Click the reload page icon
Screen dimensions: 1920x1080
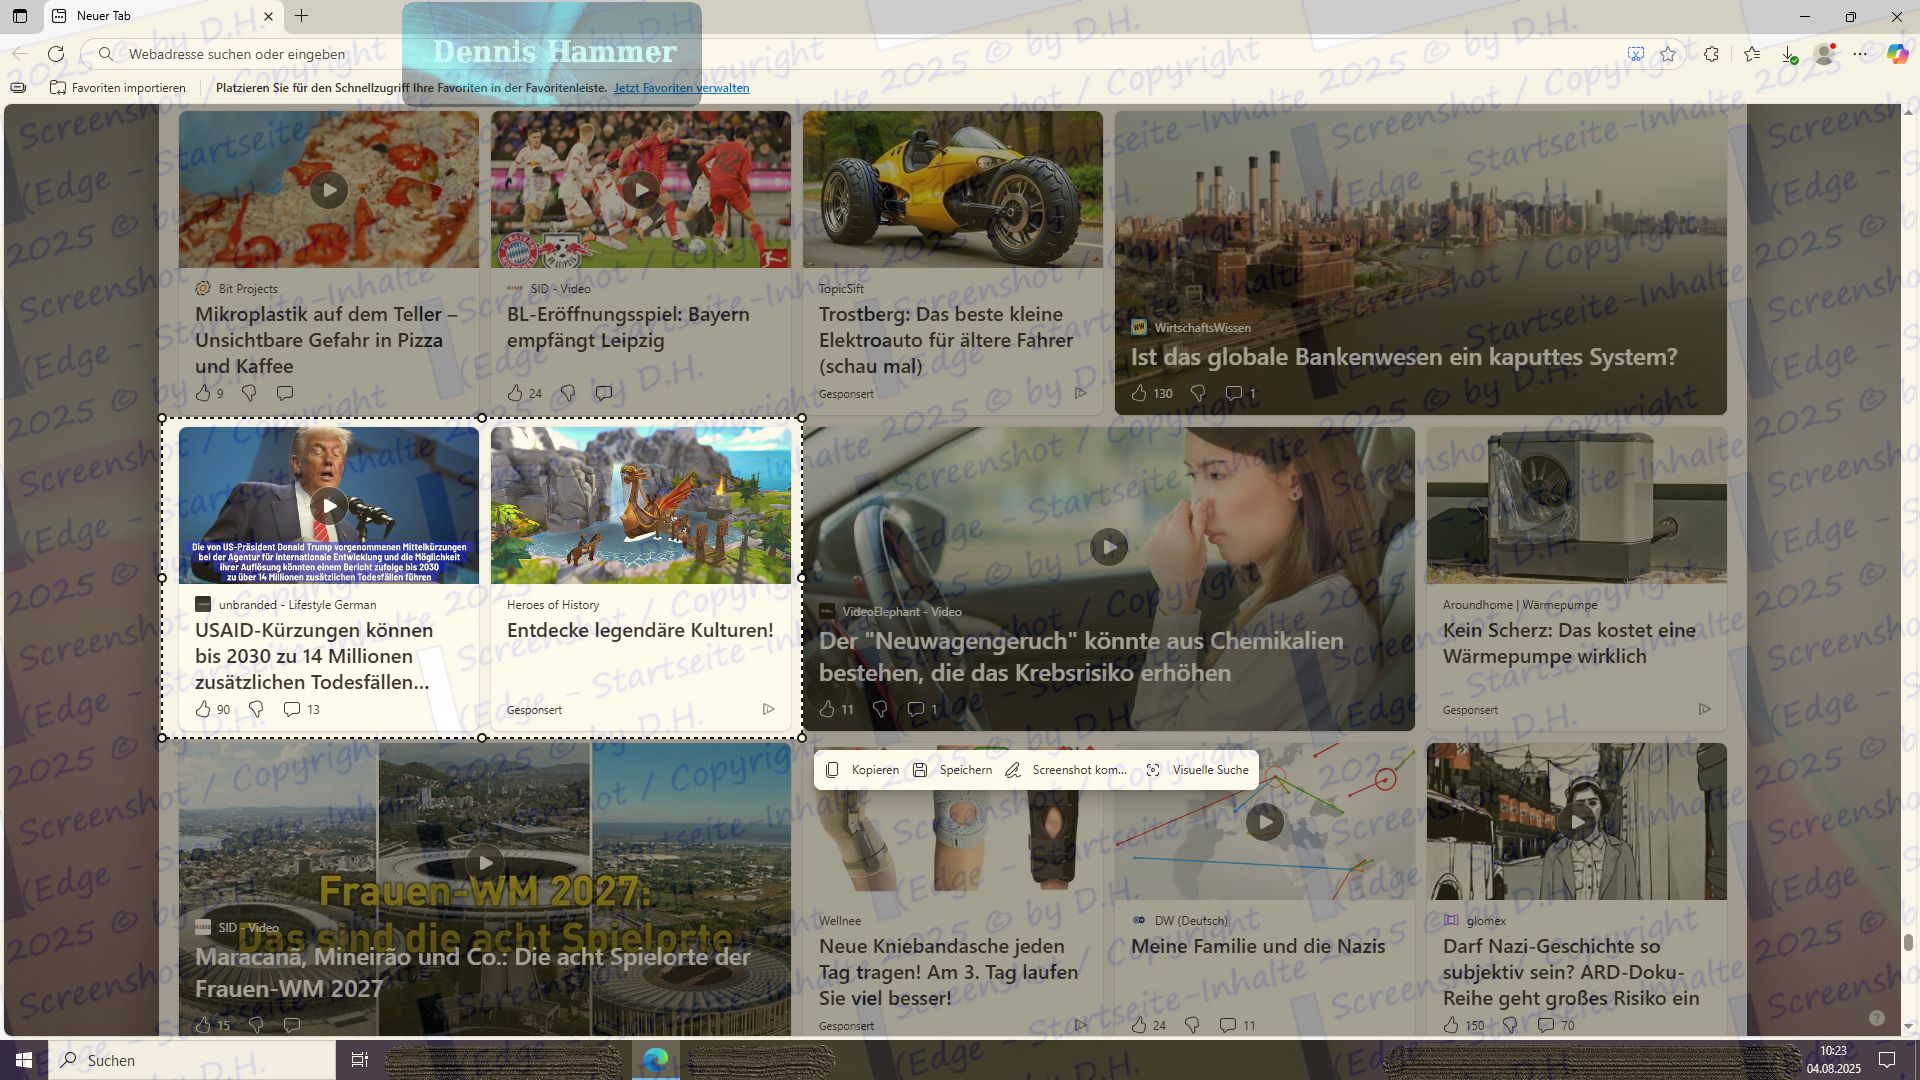point(56,54)
